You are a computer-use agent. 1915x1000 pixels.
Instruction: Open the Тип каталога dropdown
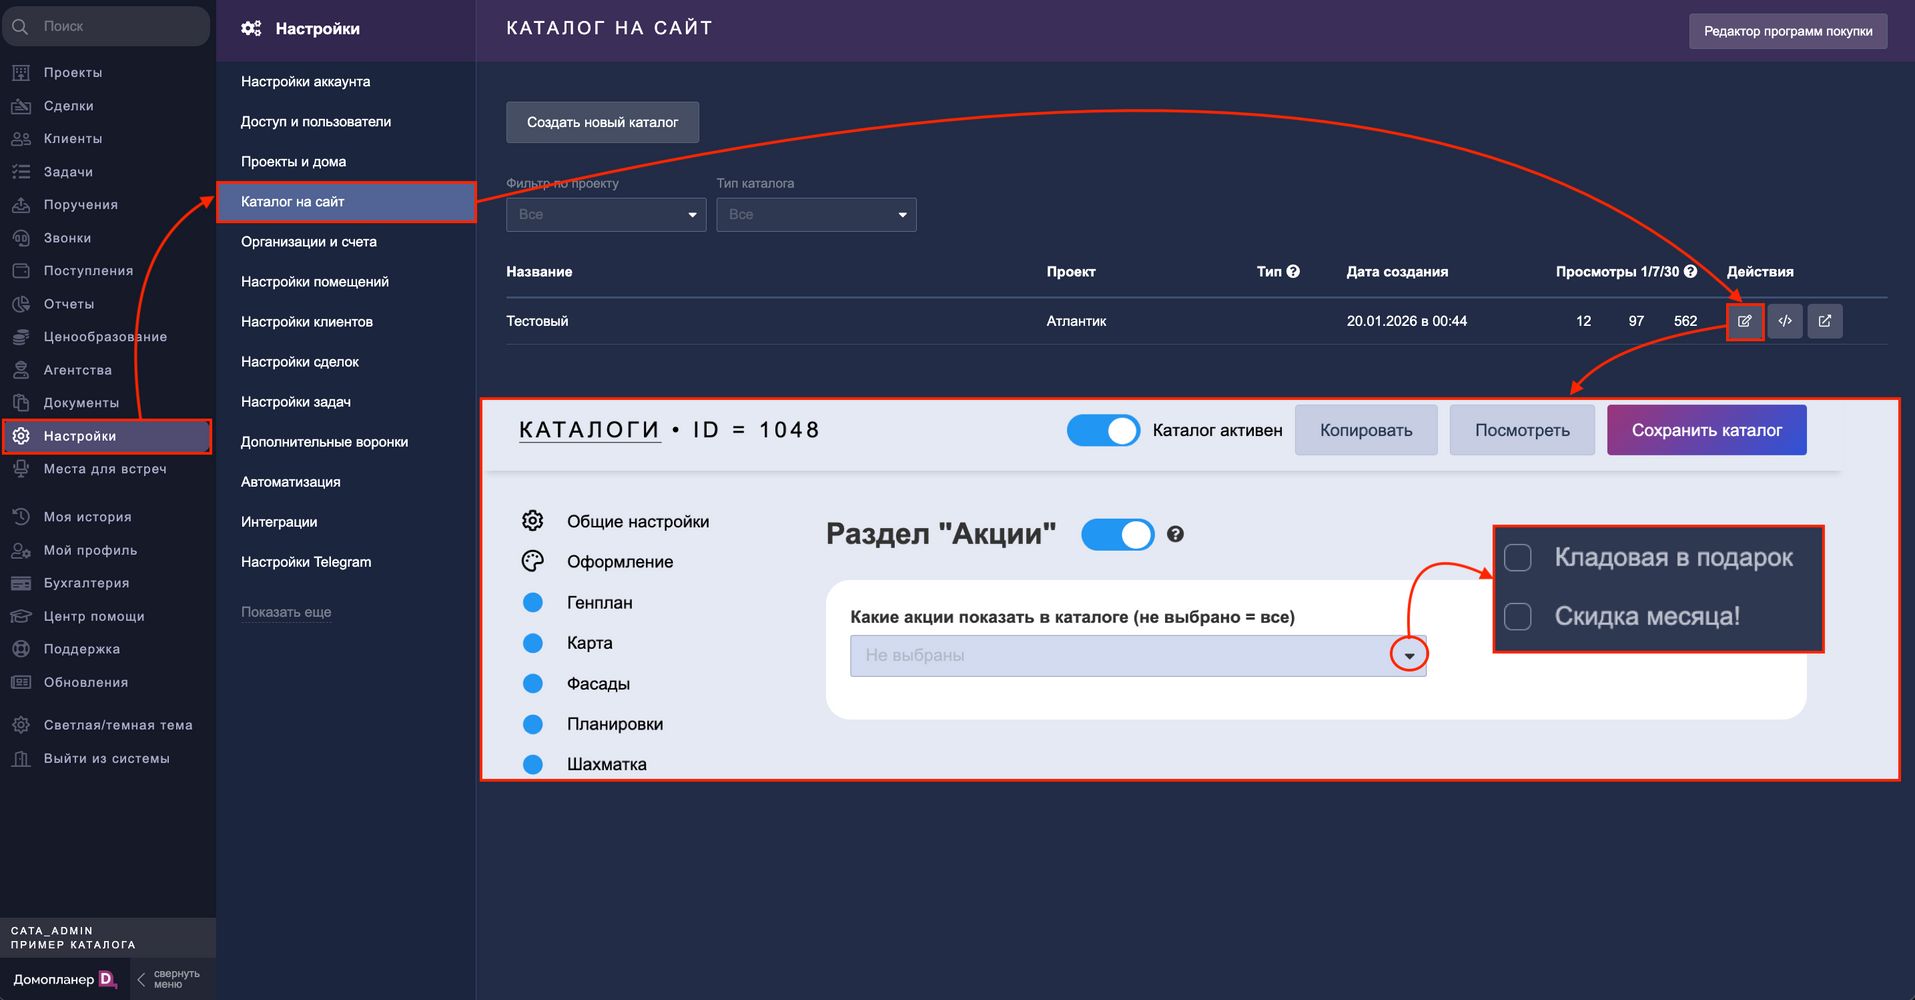816,214
